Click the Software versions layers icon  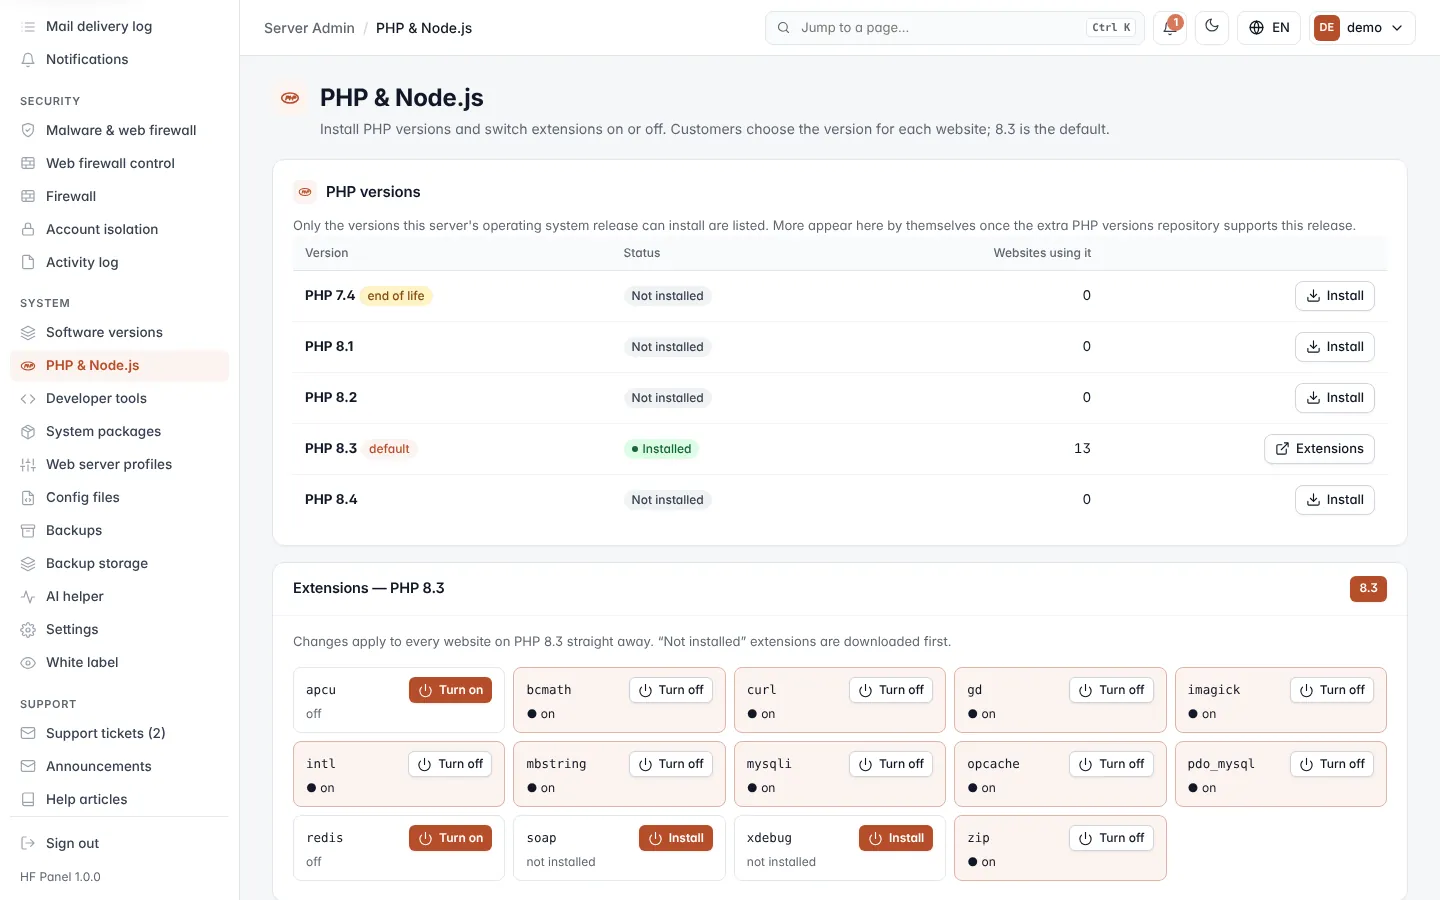[28, 332]
